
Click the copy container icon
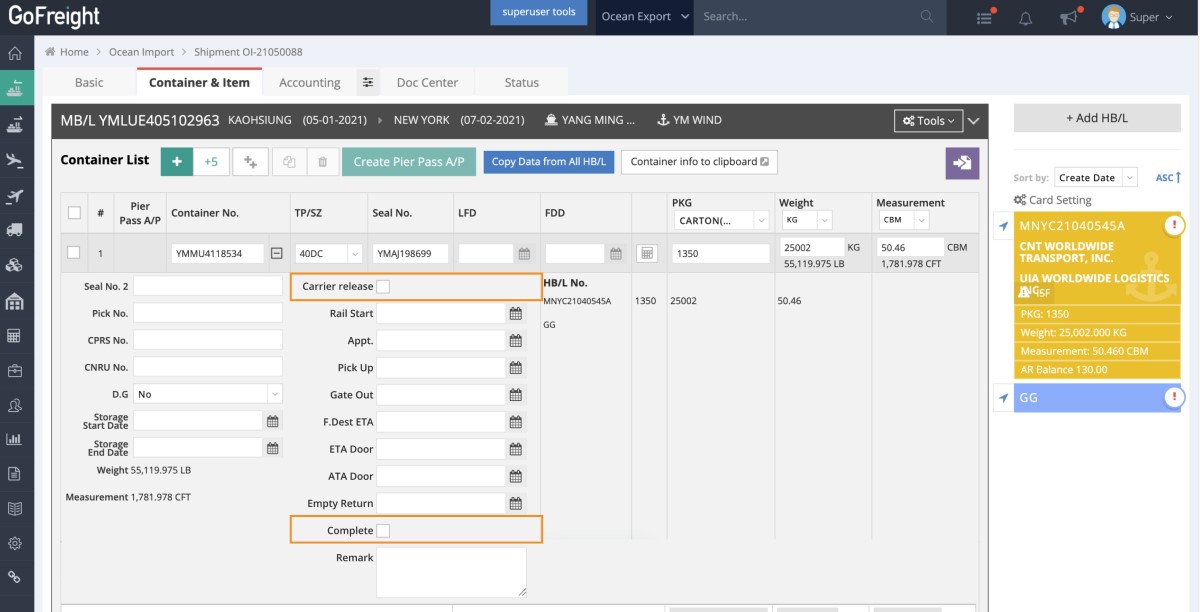click(289, 162)
